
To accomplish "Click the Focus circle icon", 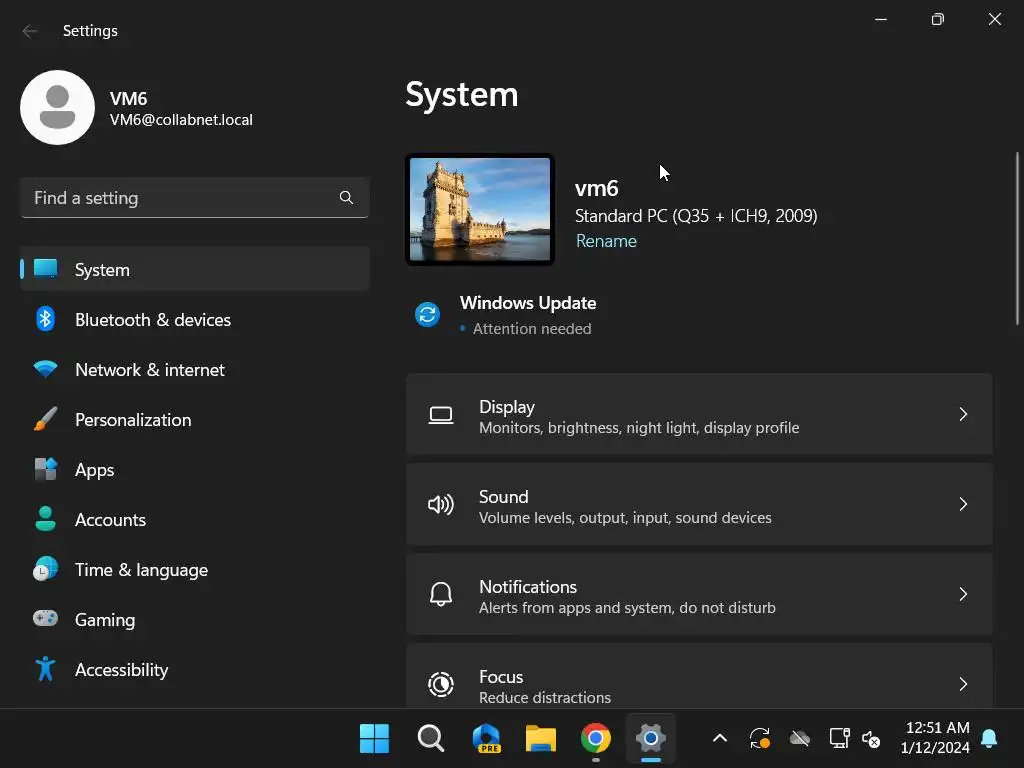I will [x=441, y=684].
